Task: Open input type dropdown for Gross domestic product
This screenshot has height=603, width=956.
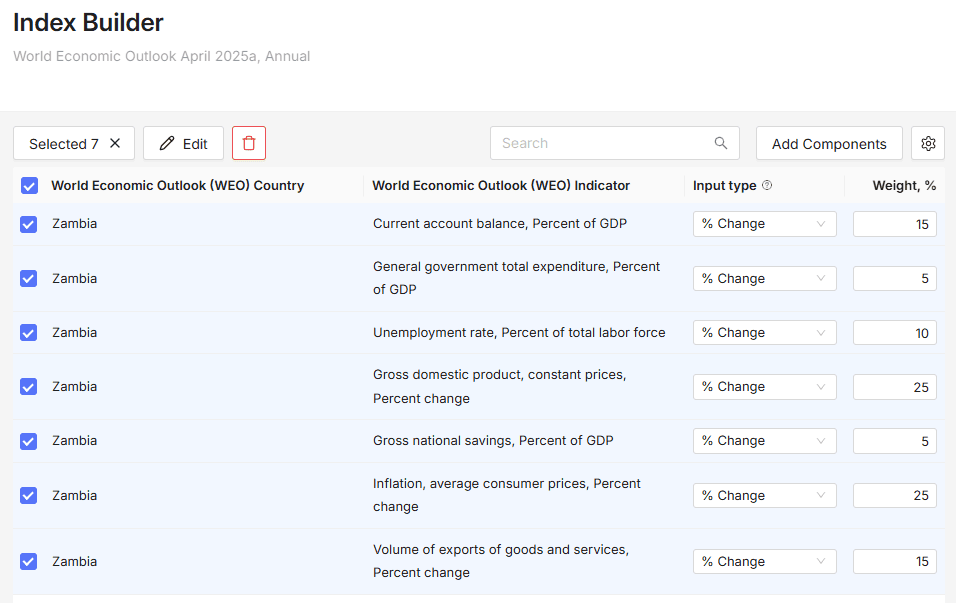Action: click(x=765, y=387)
